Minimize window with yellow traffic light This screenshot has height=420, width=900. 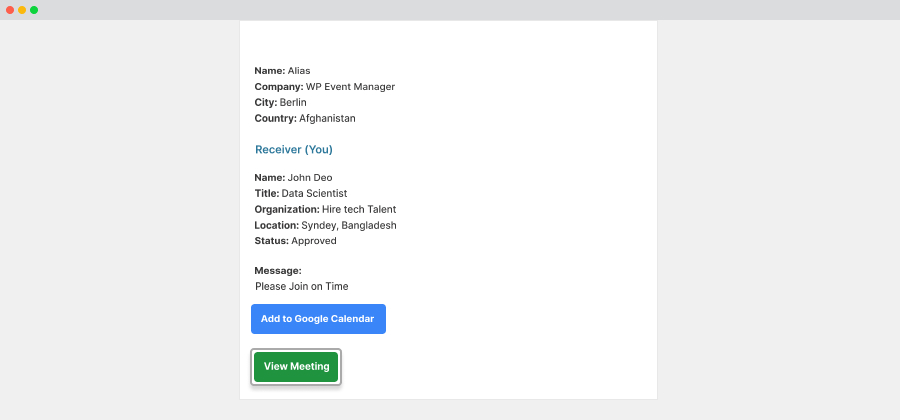22,10
